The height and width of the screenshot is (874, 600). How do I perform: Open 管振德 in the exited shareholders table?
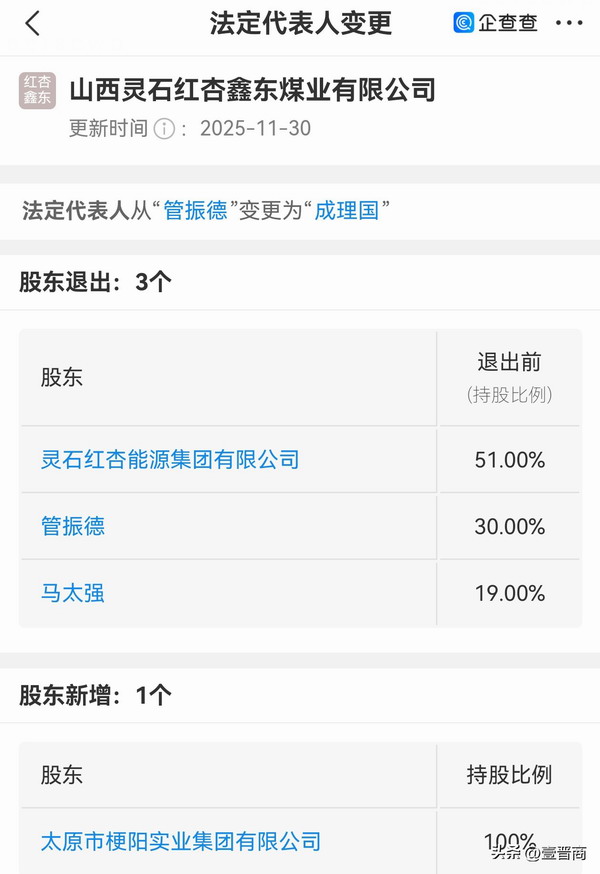[x=72, y=526]
